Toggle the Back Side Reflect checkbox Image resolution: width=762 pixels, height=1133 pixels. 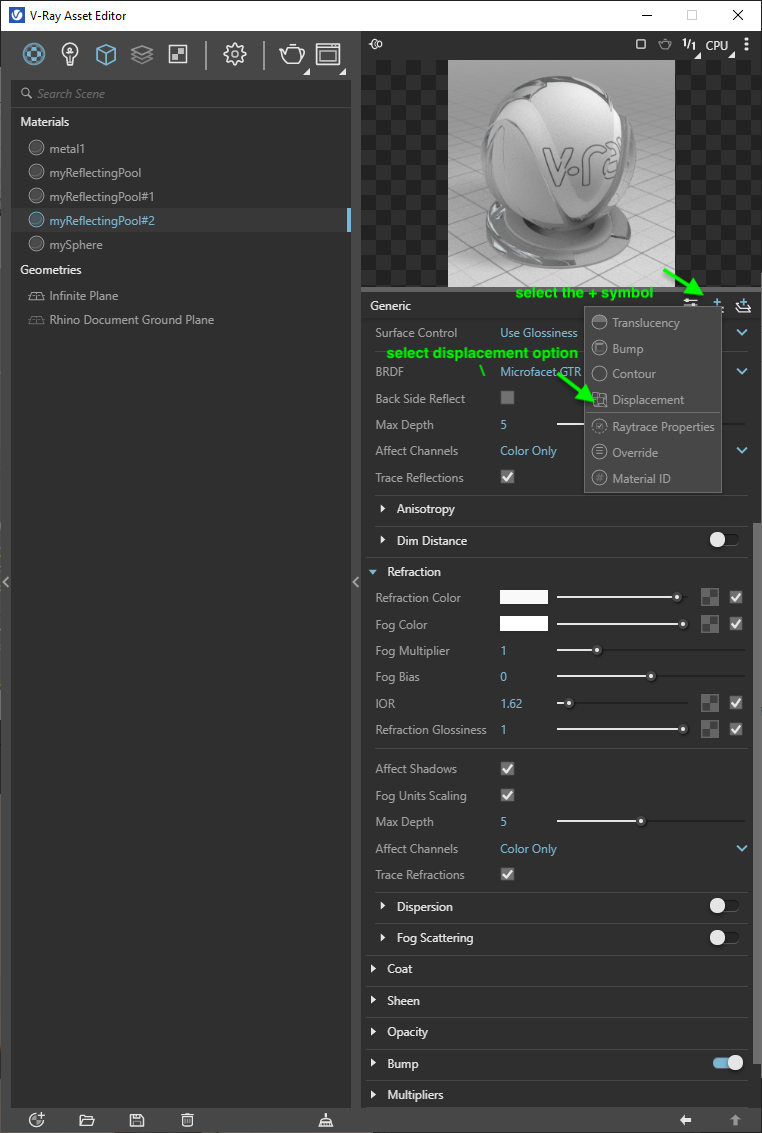point(508,397)
